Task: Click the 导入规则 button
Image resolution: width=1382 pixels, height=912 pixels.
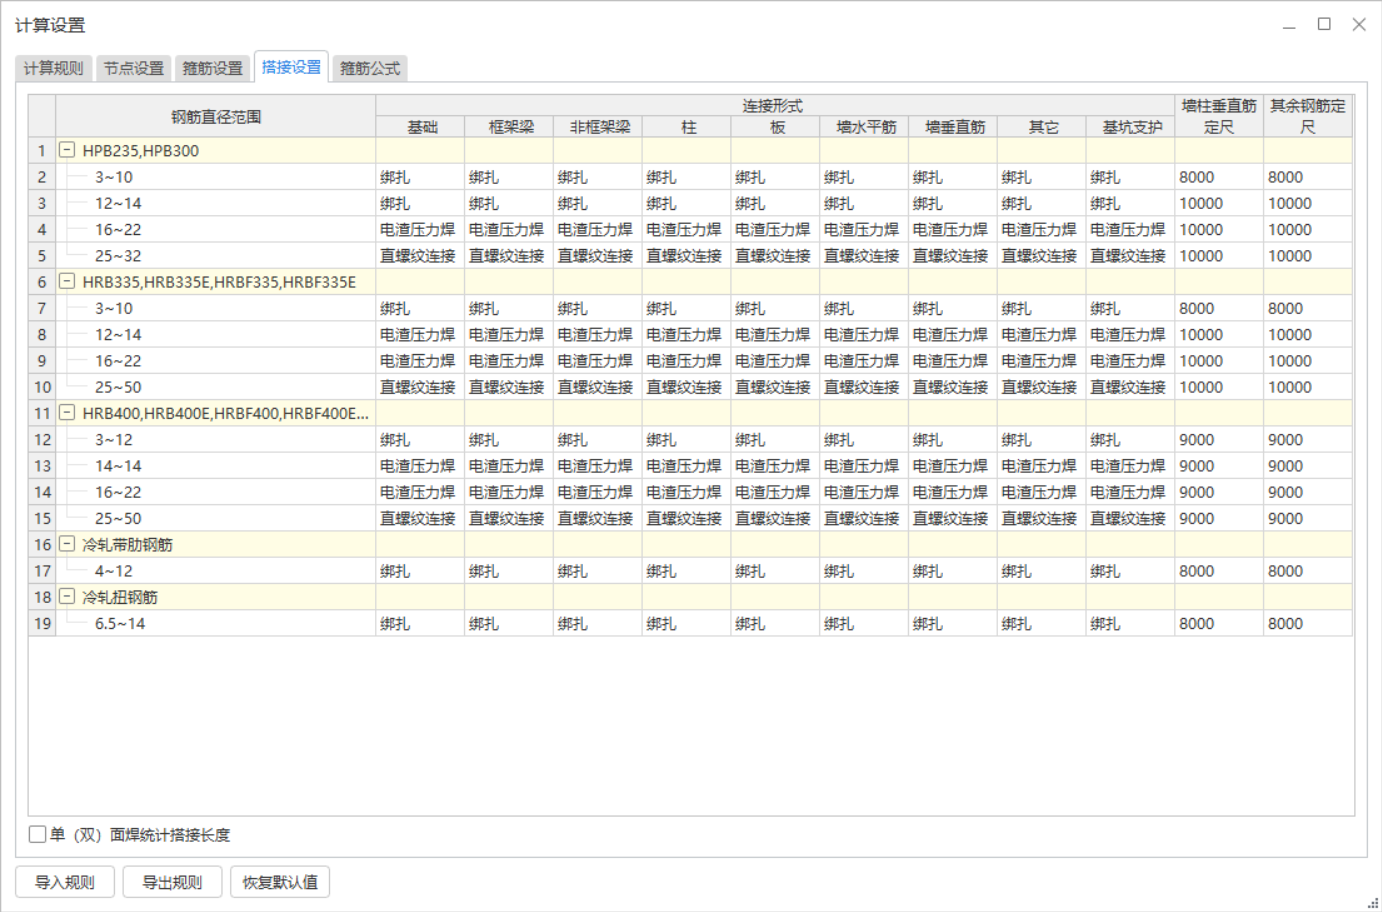Action: pos(65,882)
